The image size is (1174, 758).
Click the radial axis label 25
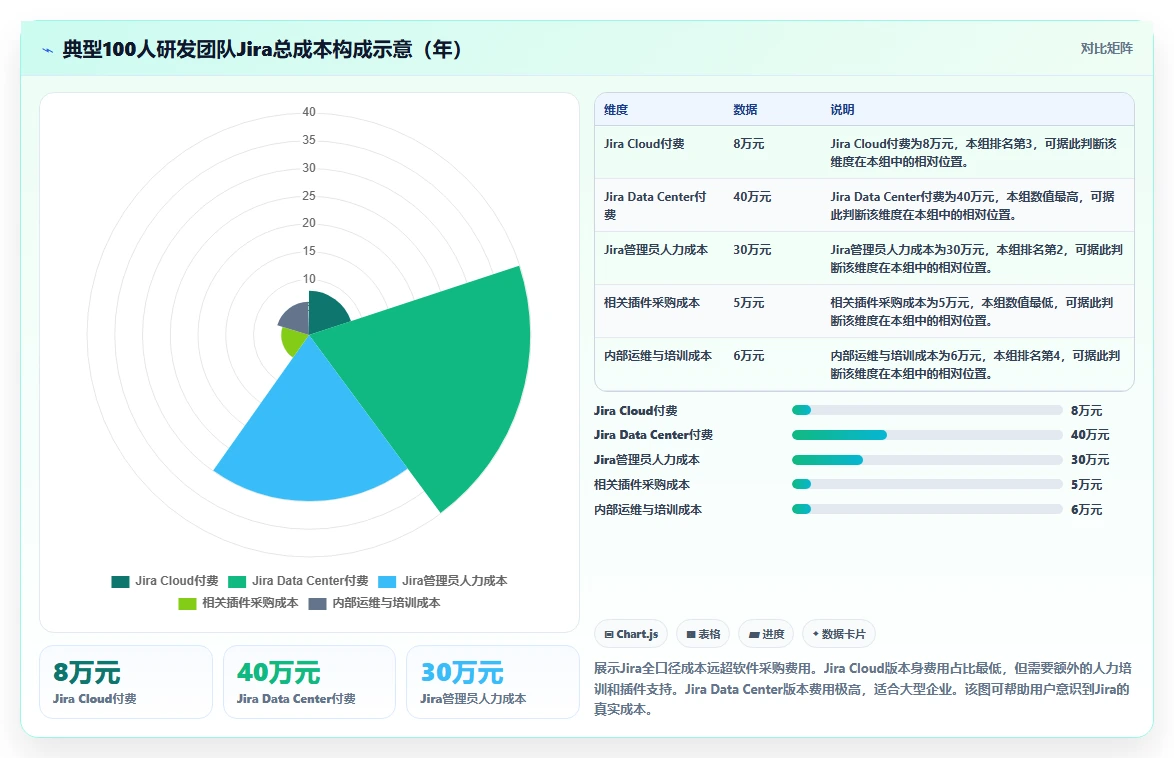pos(309,196)
